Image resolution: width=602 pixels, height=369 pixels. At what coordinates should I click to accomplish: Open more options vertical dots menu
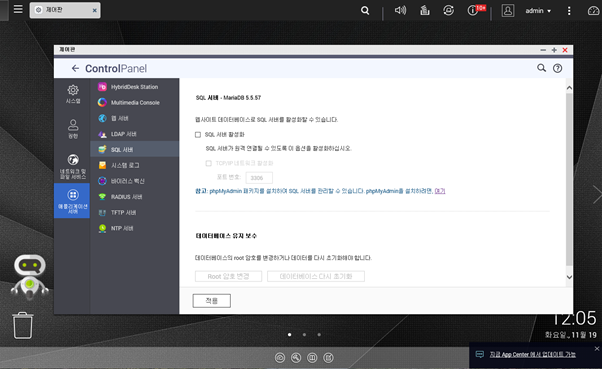click(x=569, y=11)
